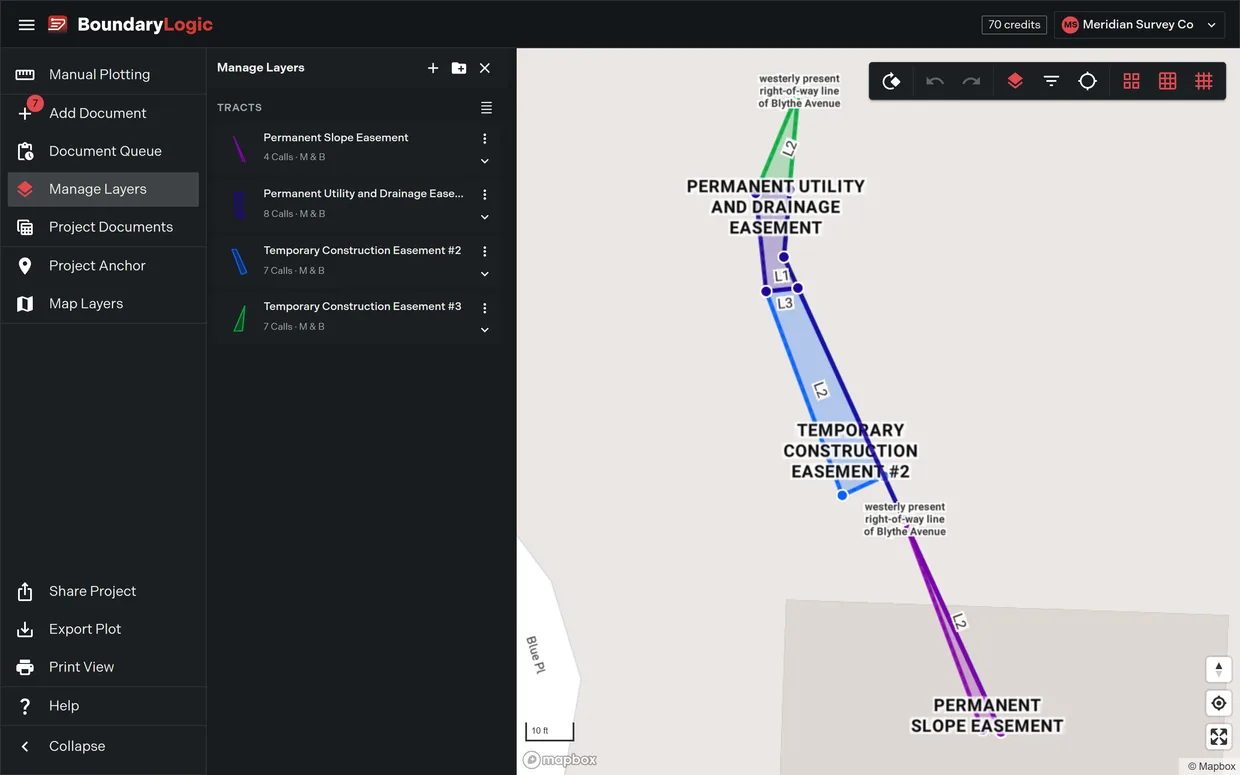Image resolution: width=1240 pixels, height=775 pixels.
Task: Open Manual Plotting from the sidebar
Action: point(103,74)
